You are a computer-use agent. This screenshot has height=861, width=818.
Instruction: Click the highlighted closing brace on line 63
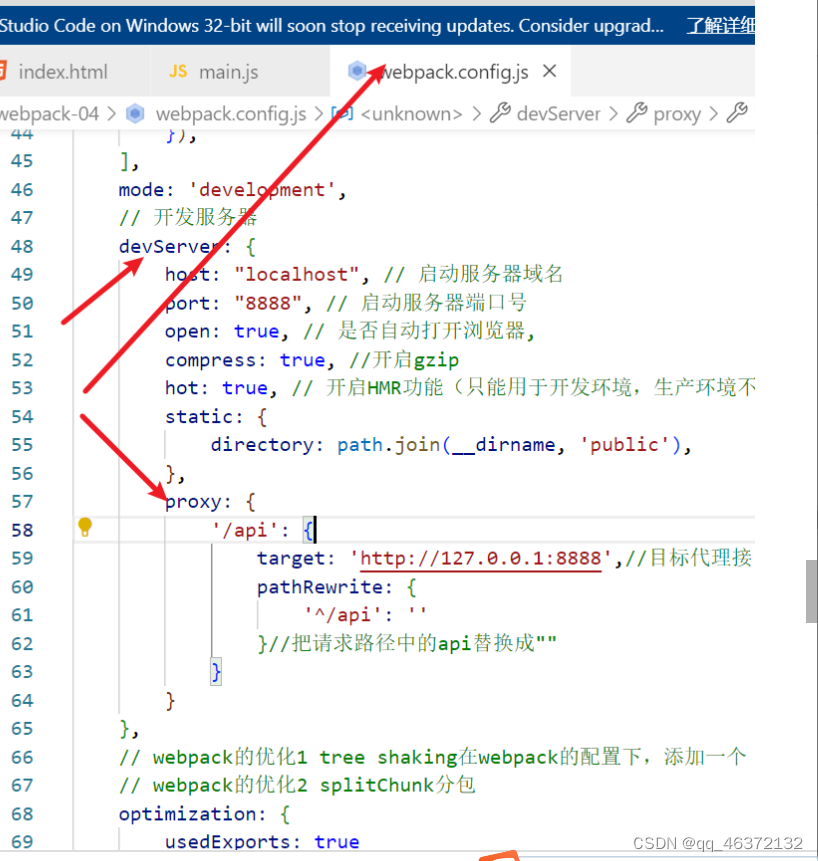click(216, 672)
